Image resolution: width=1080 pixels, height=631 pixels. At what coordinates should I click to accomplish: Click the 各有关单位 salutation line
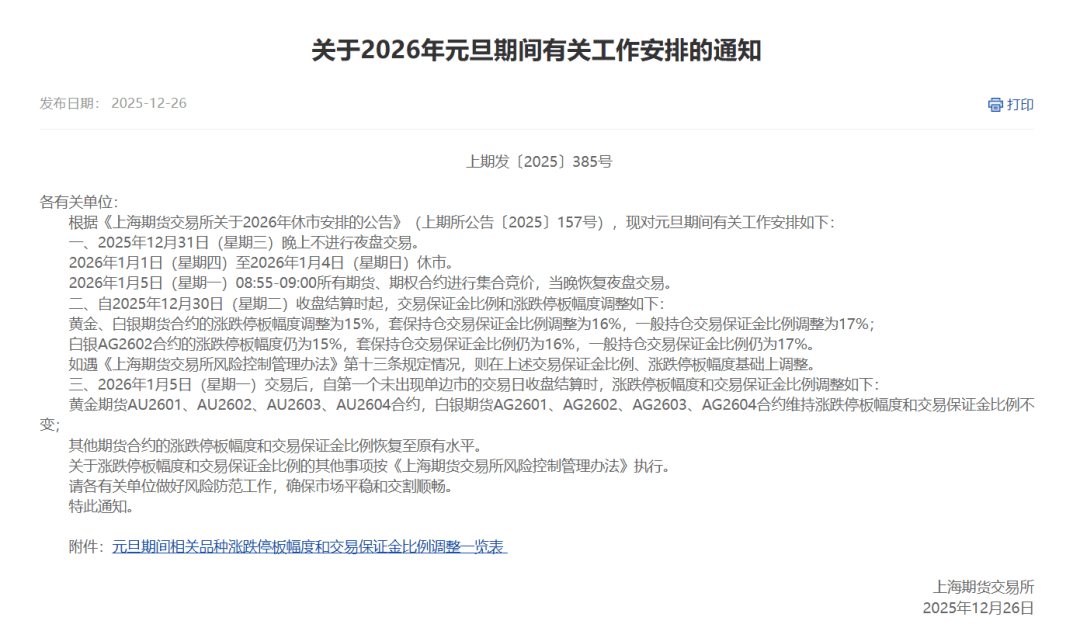pyautogui.click(x=79, y=202)
